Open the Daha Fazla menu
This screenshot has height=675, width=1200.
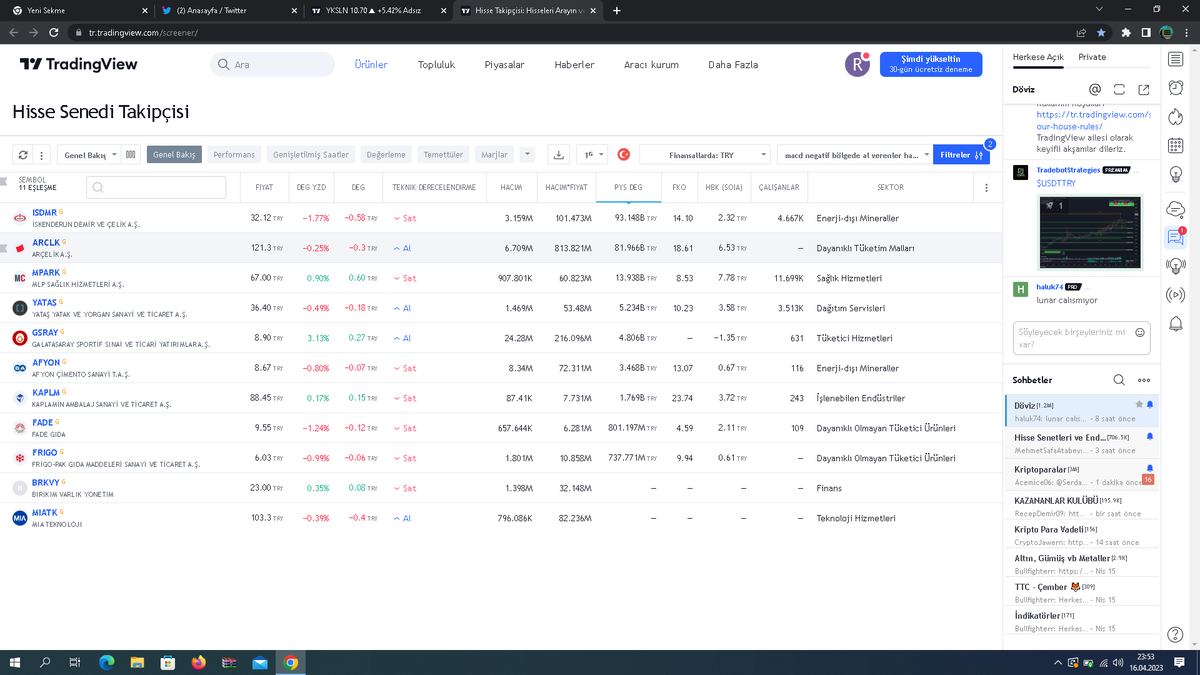733,65
